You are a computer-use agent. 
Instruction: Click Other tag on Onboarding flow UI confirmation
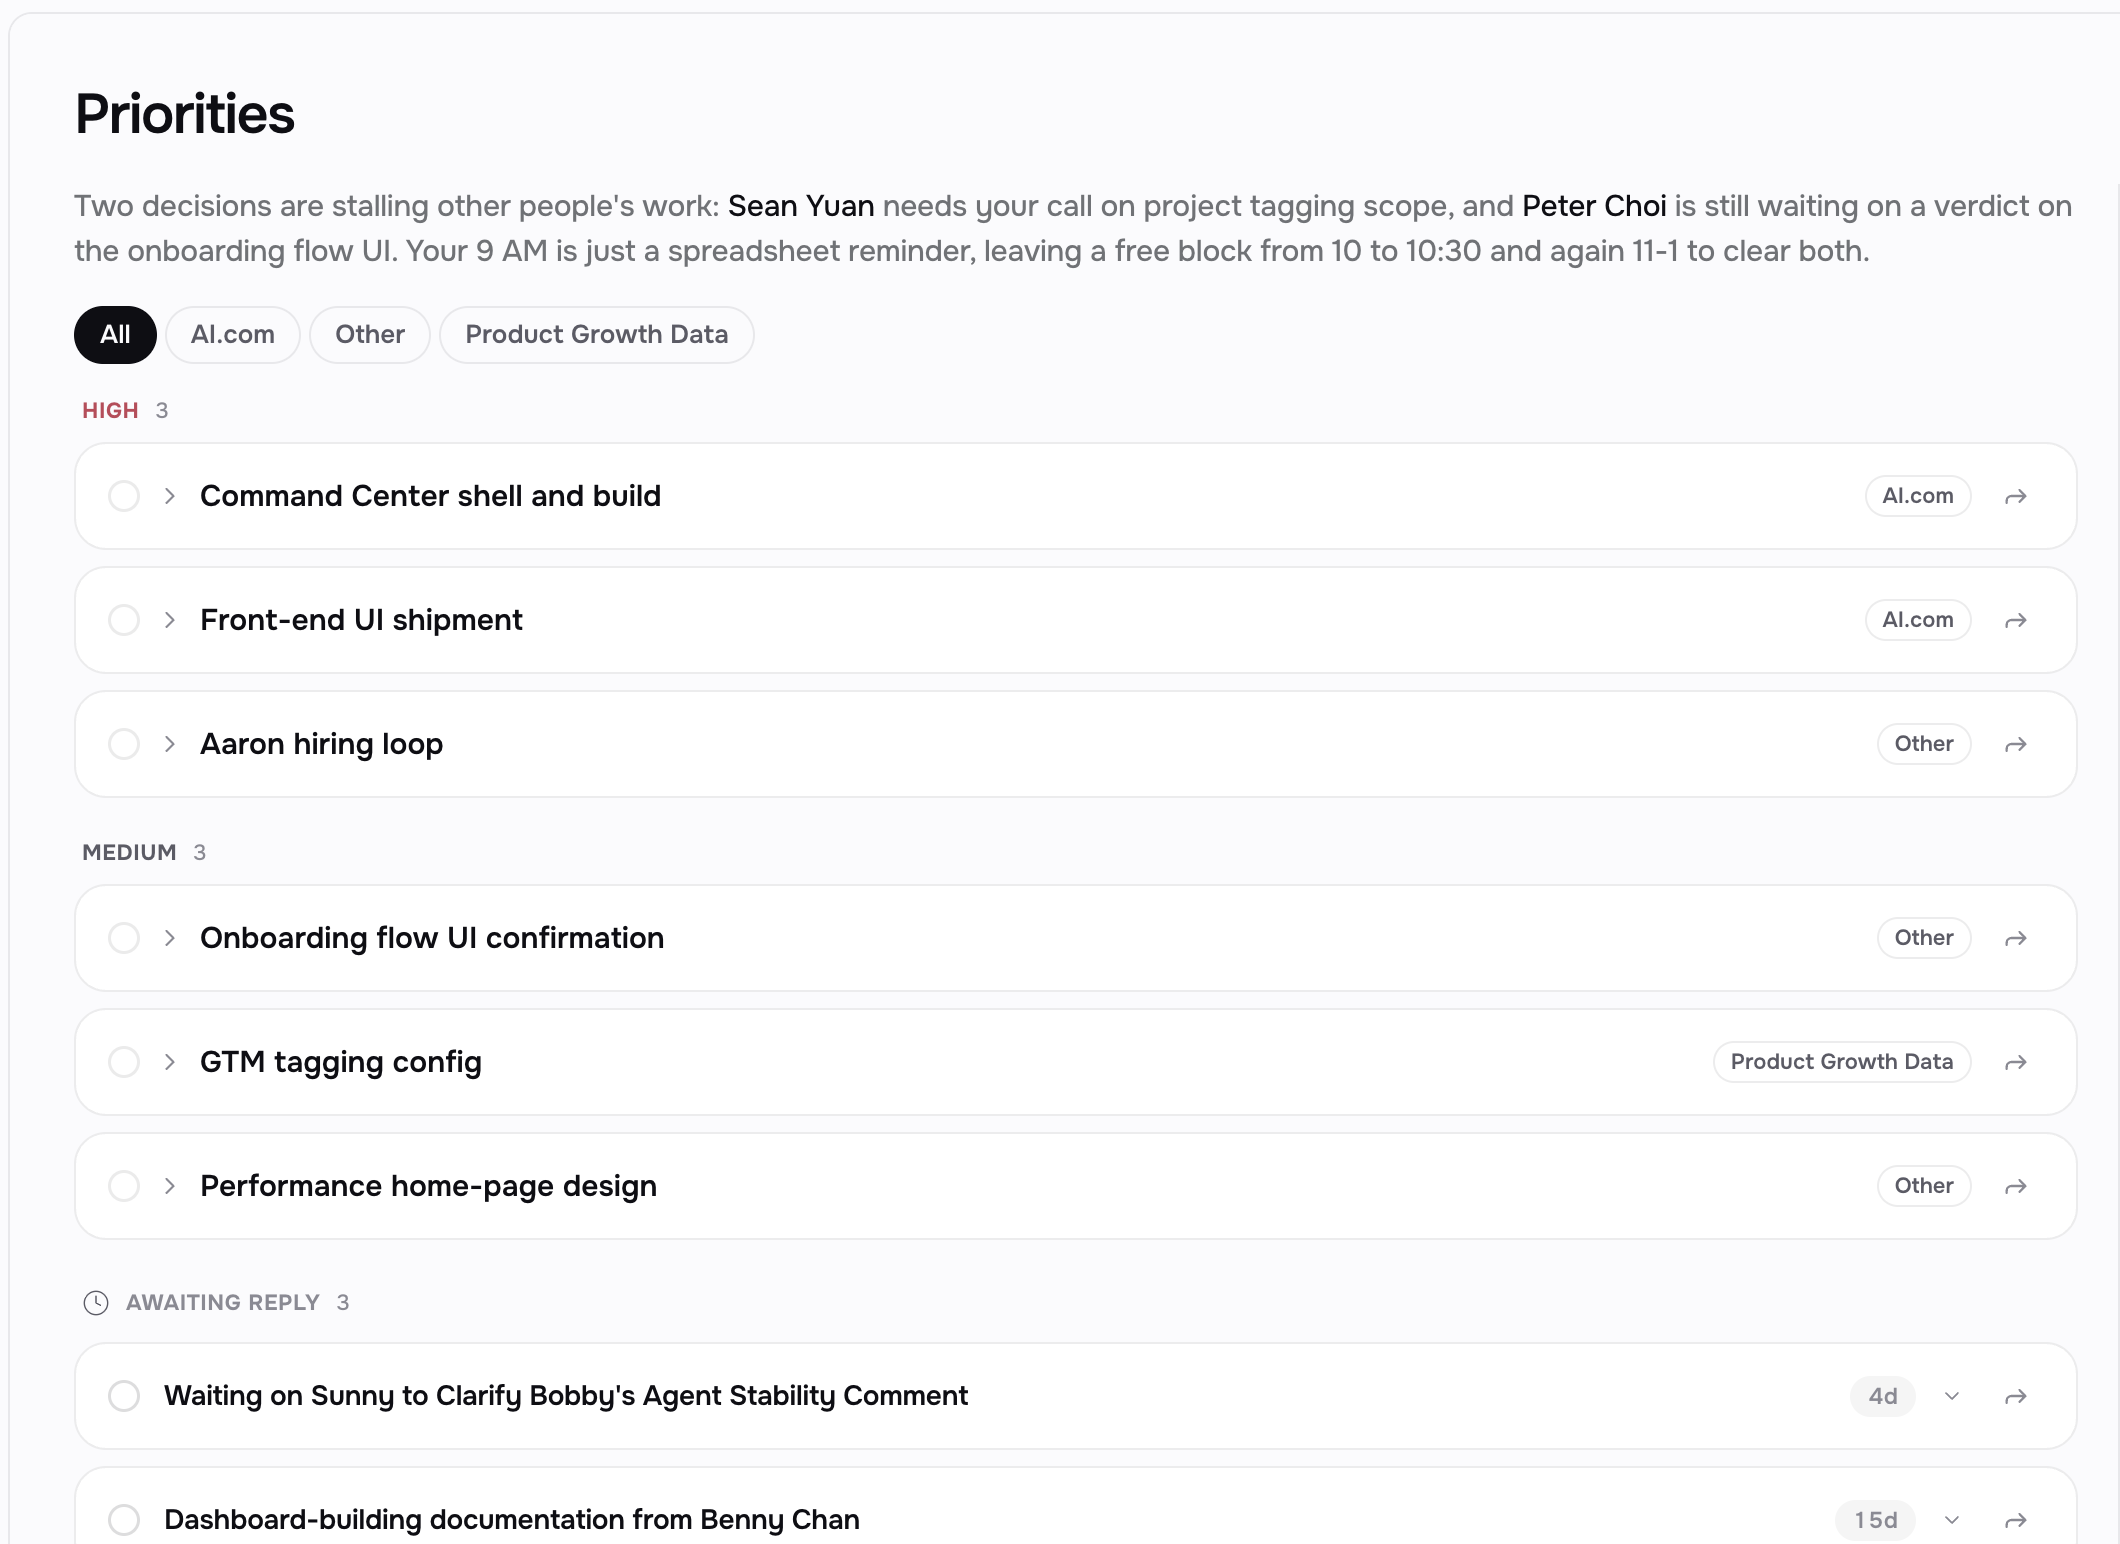tap(1924, 938)
